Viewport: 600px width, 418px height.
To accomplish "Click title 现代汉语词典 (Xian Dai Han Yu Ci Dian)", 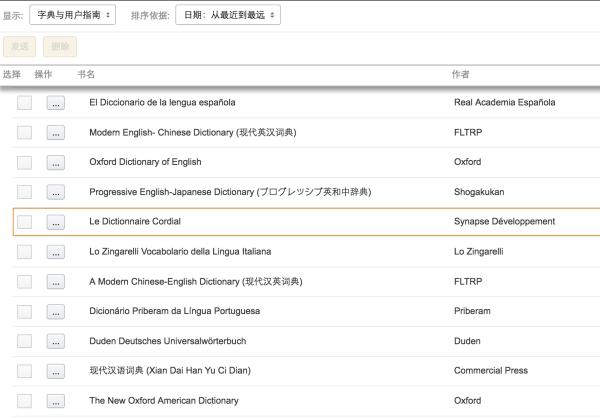I will [170, 371].
